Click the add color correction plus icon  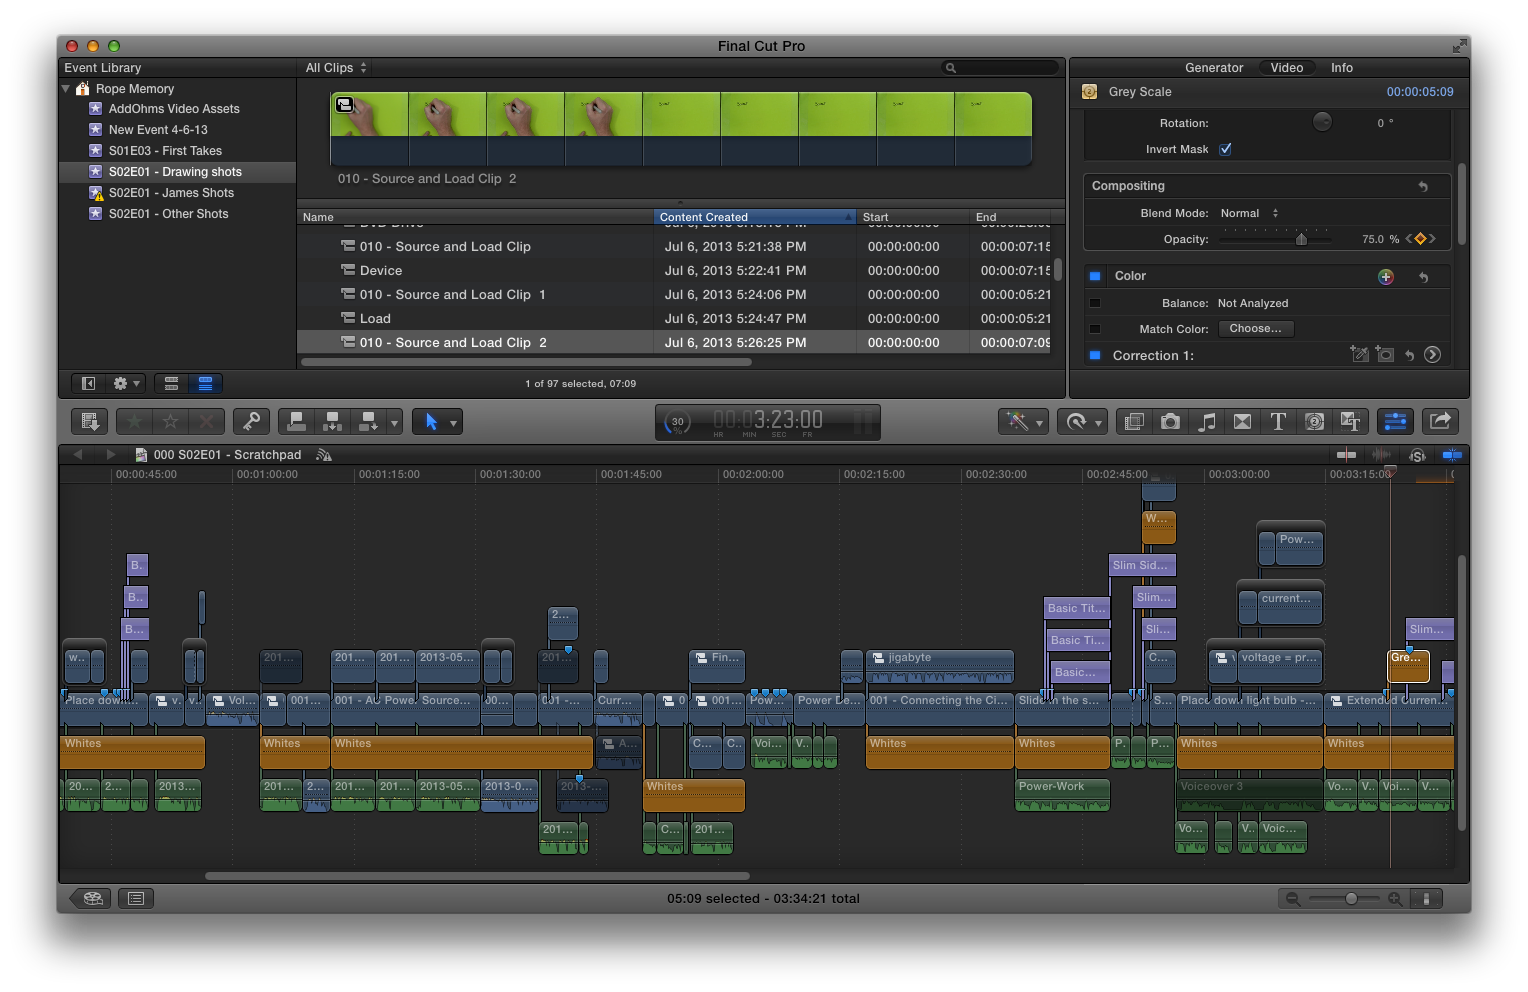tap(1386, 277)
